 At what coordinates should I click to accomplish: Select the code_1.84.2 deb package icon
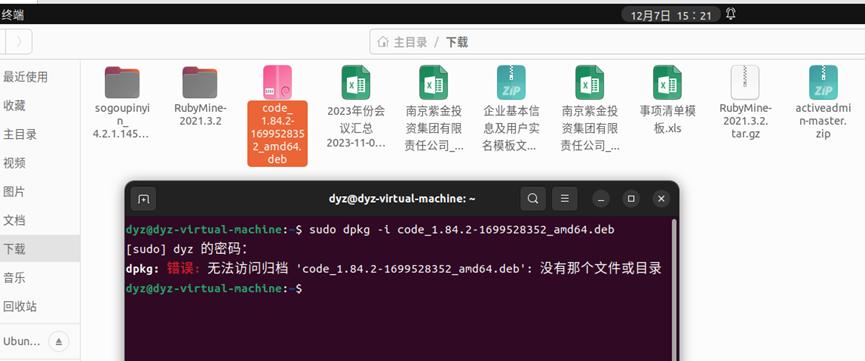(x=277, y=82)
